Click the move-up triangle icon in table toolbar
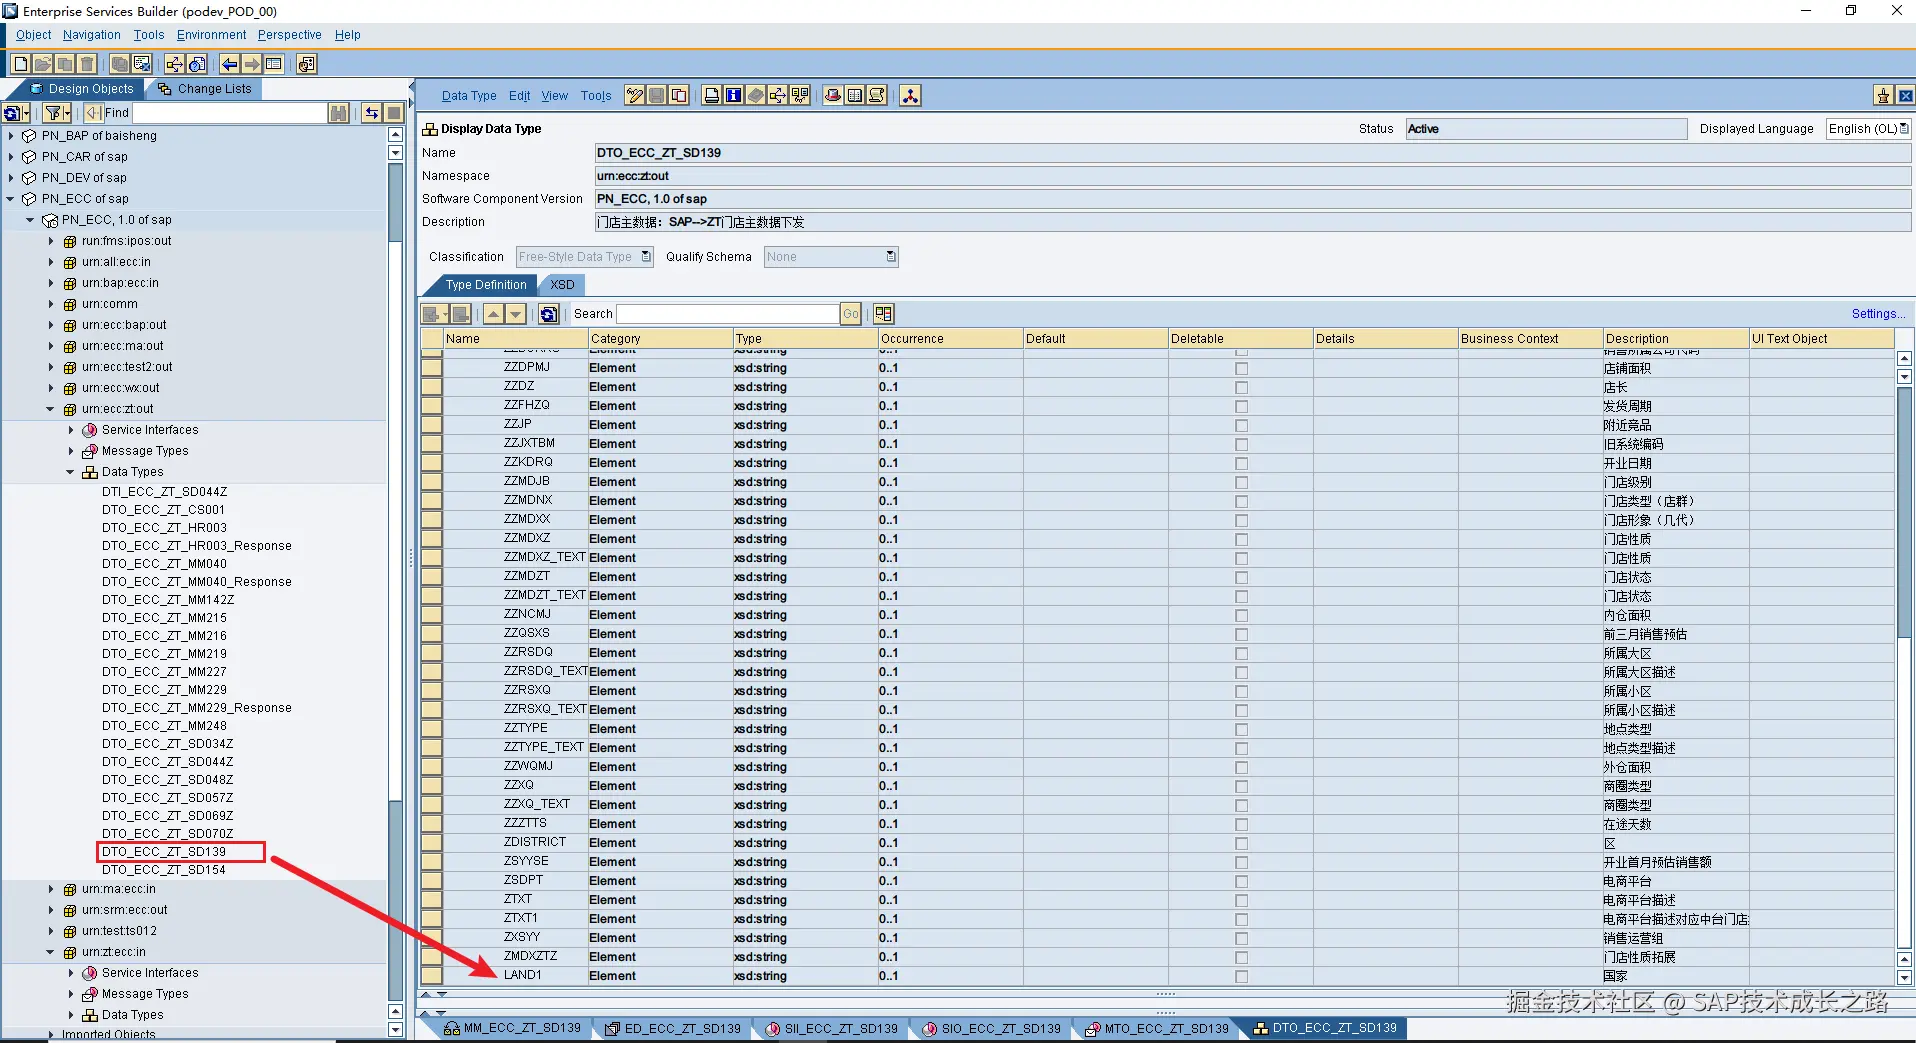The image size is (1916, 1043). pos(494,314)
